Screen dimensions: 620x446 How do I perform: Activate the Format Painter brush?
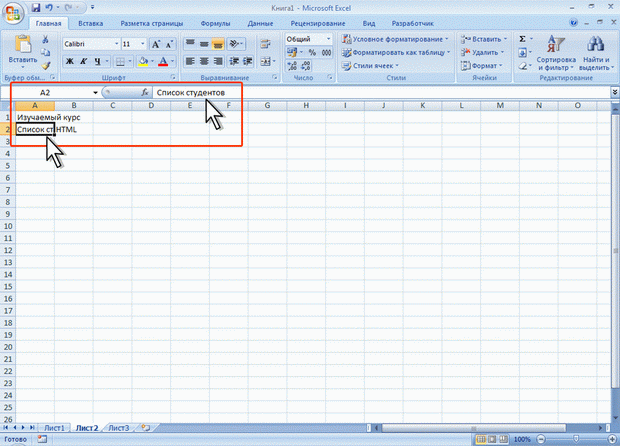coord(45,65)
